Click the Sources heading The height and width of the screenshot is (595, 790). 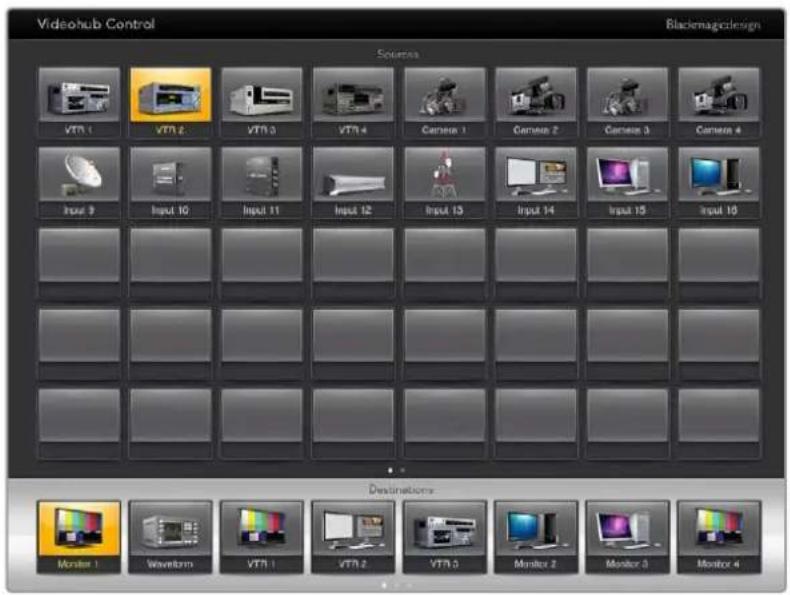[398, 54]
